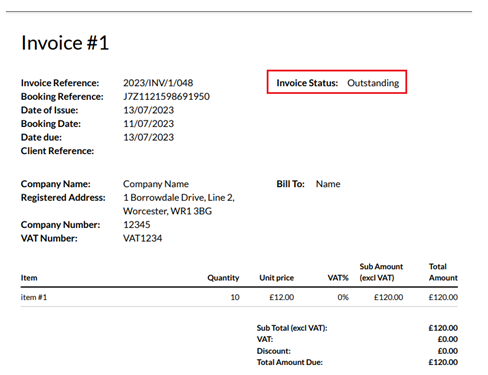Click the Outstanding invoice status value
Screen dimensions: 488x375
pos(373,83)
